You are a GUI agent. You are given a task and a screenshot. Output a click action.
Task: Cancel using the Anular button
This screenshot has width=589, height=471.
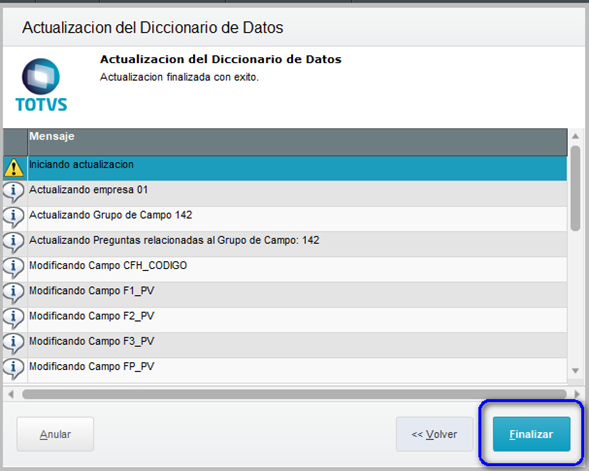[x=55, y=434]
